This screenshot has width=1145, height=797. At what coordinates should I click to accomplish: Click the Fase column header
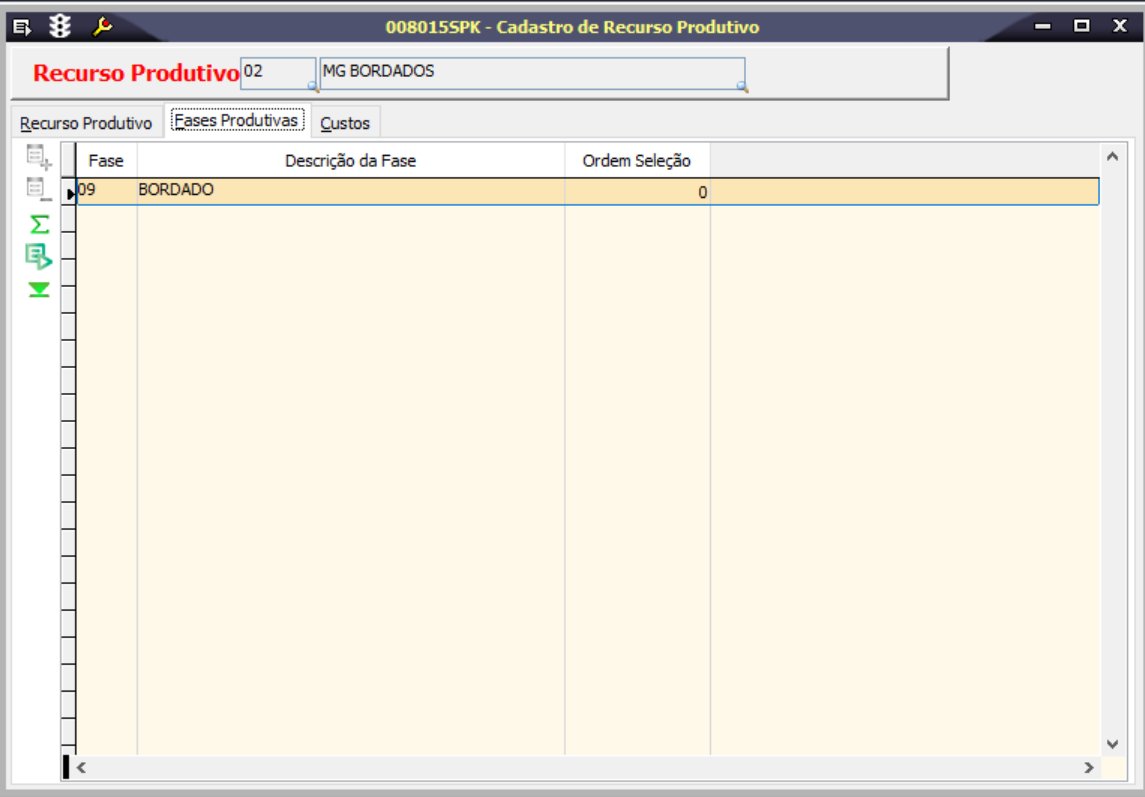tap(107, 161)
